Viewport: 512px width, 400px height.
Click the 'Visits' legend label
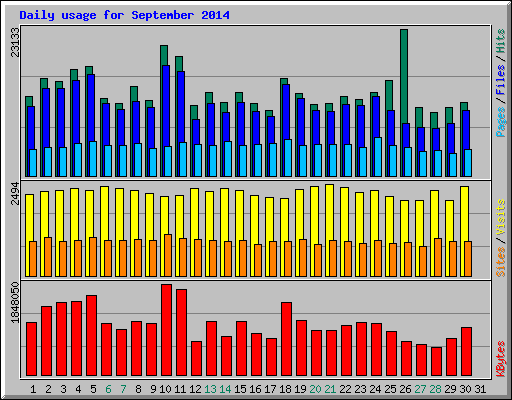pos(500,218)
